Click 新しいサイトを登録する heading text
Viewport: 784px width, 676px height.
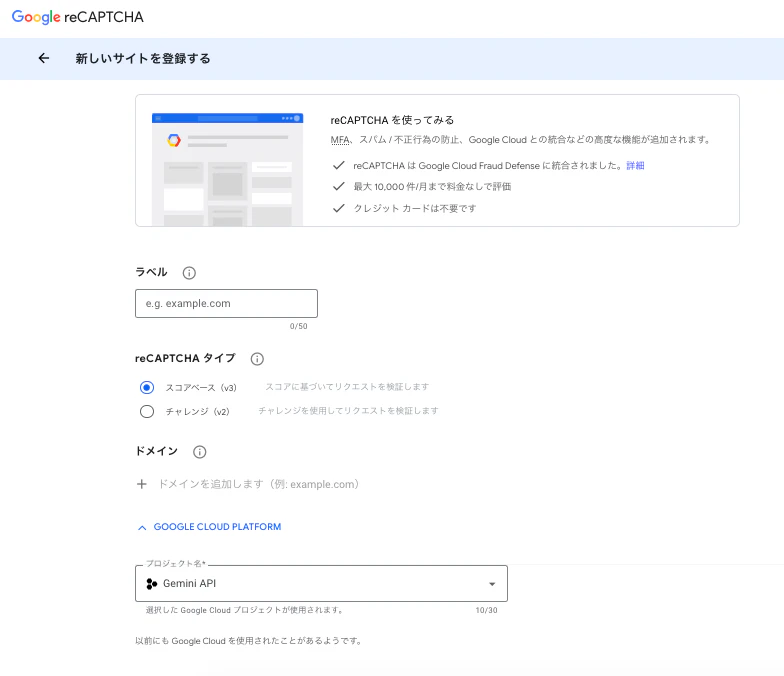click(143, 58)
